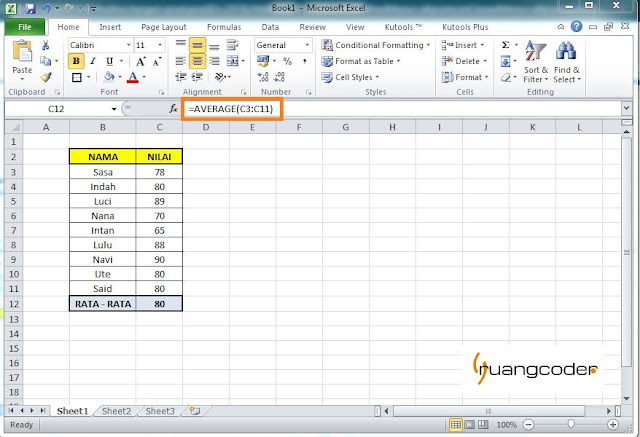Click Delete cells button
The image size is (640, 437).
[x=464, y=61]
